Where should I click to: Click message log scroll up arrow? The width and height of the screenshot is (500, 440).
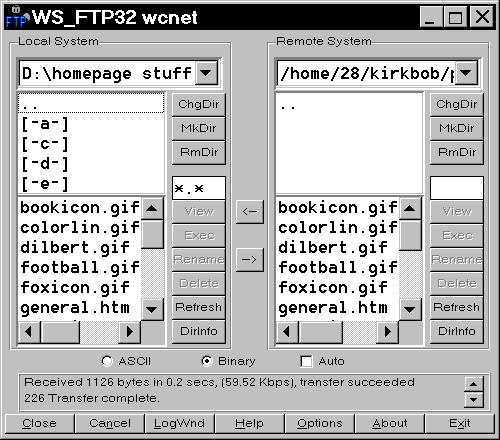(x=473, y=384)
